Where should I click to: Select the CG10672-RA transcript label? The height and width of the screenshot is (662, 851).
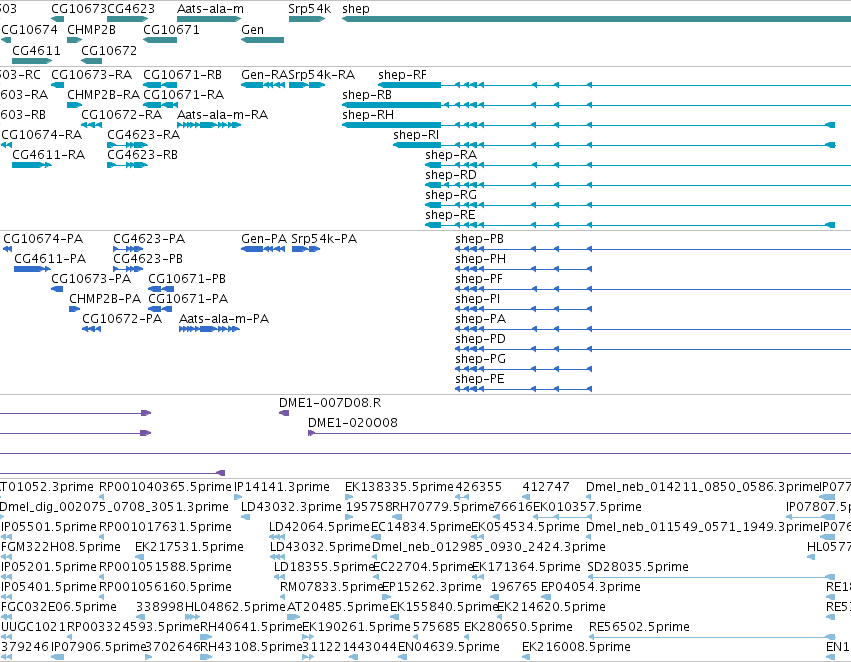pyautogui.click(x=122, y=115)
